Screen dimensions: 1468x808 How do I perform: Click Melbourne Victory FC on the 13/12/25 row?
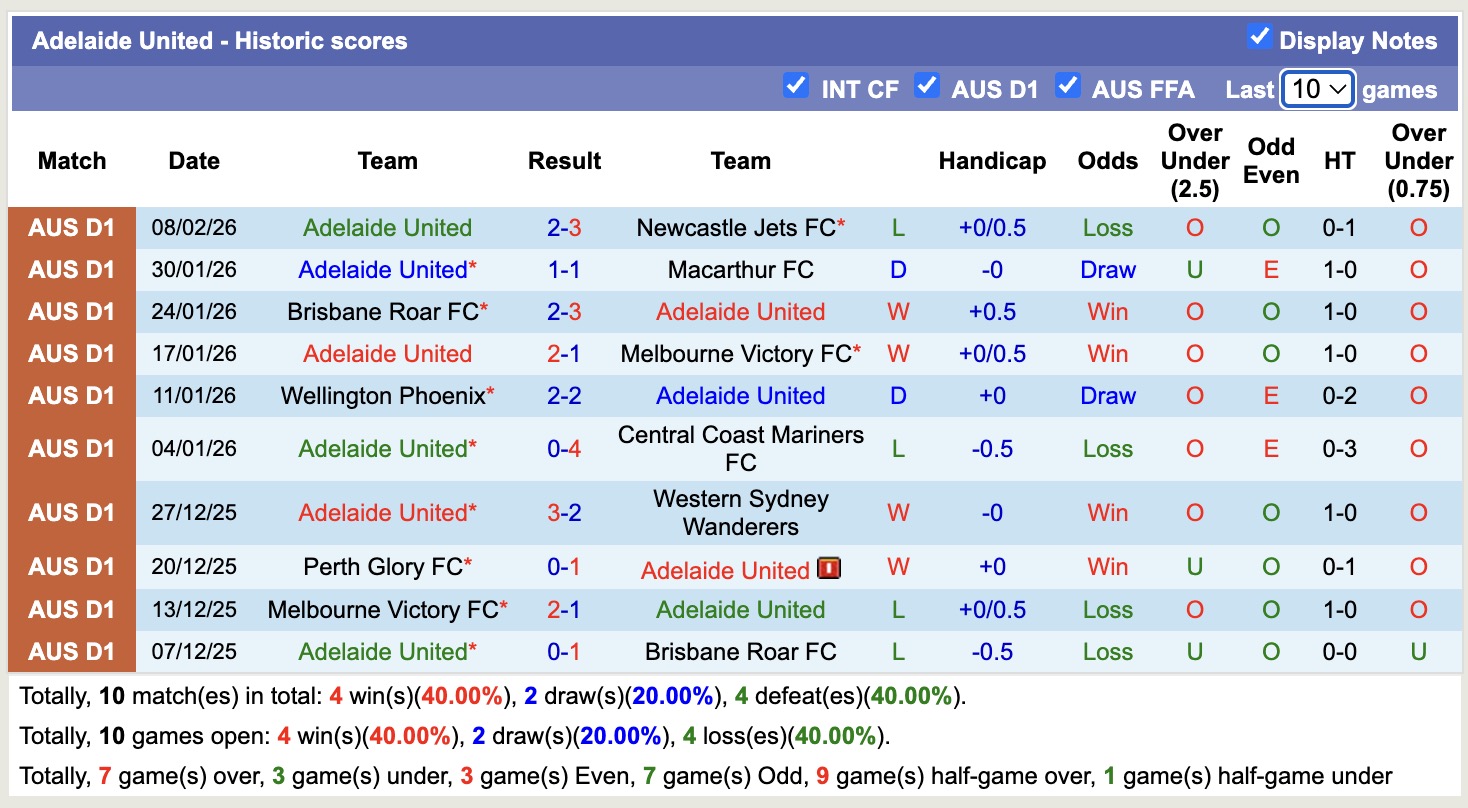click(x=386, y=609)
